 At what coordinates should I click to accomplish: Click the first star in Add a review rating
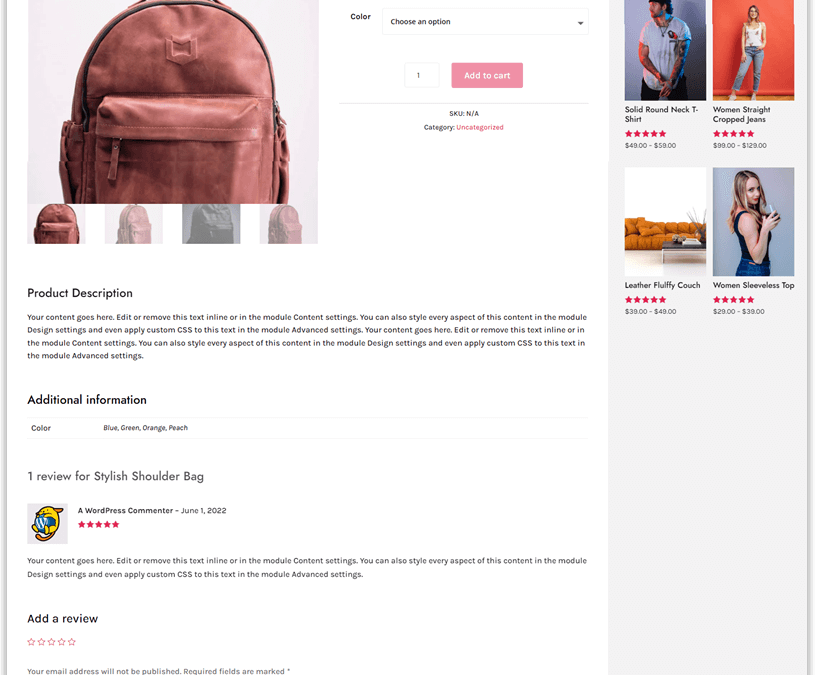click(x=31, y=642)
